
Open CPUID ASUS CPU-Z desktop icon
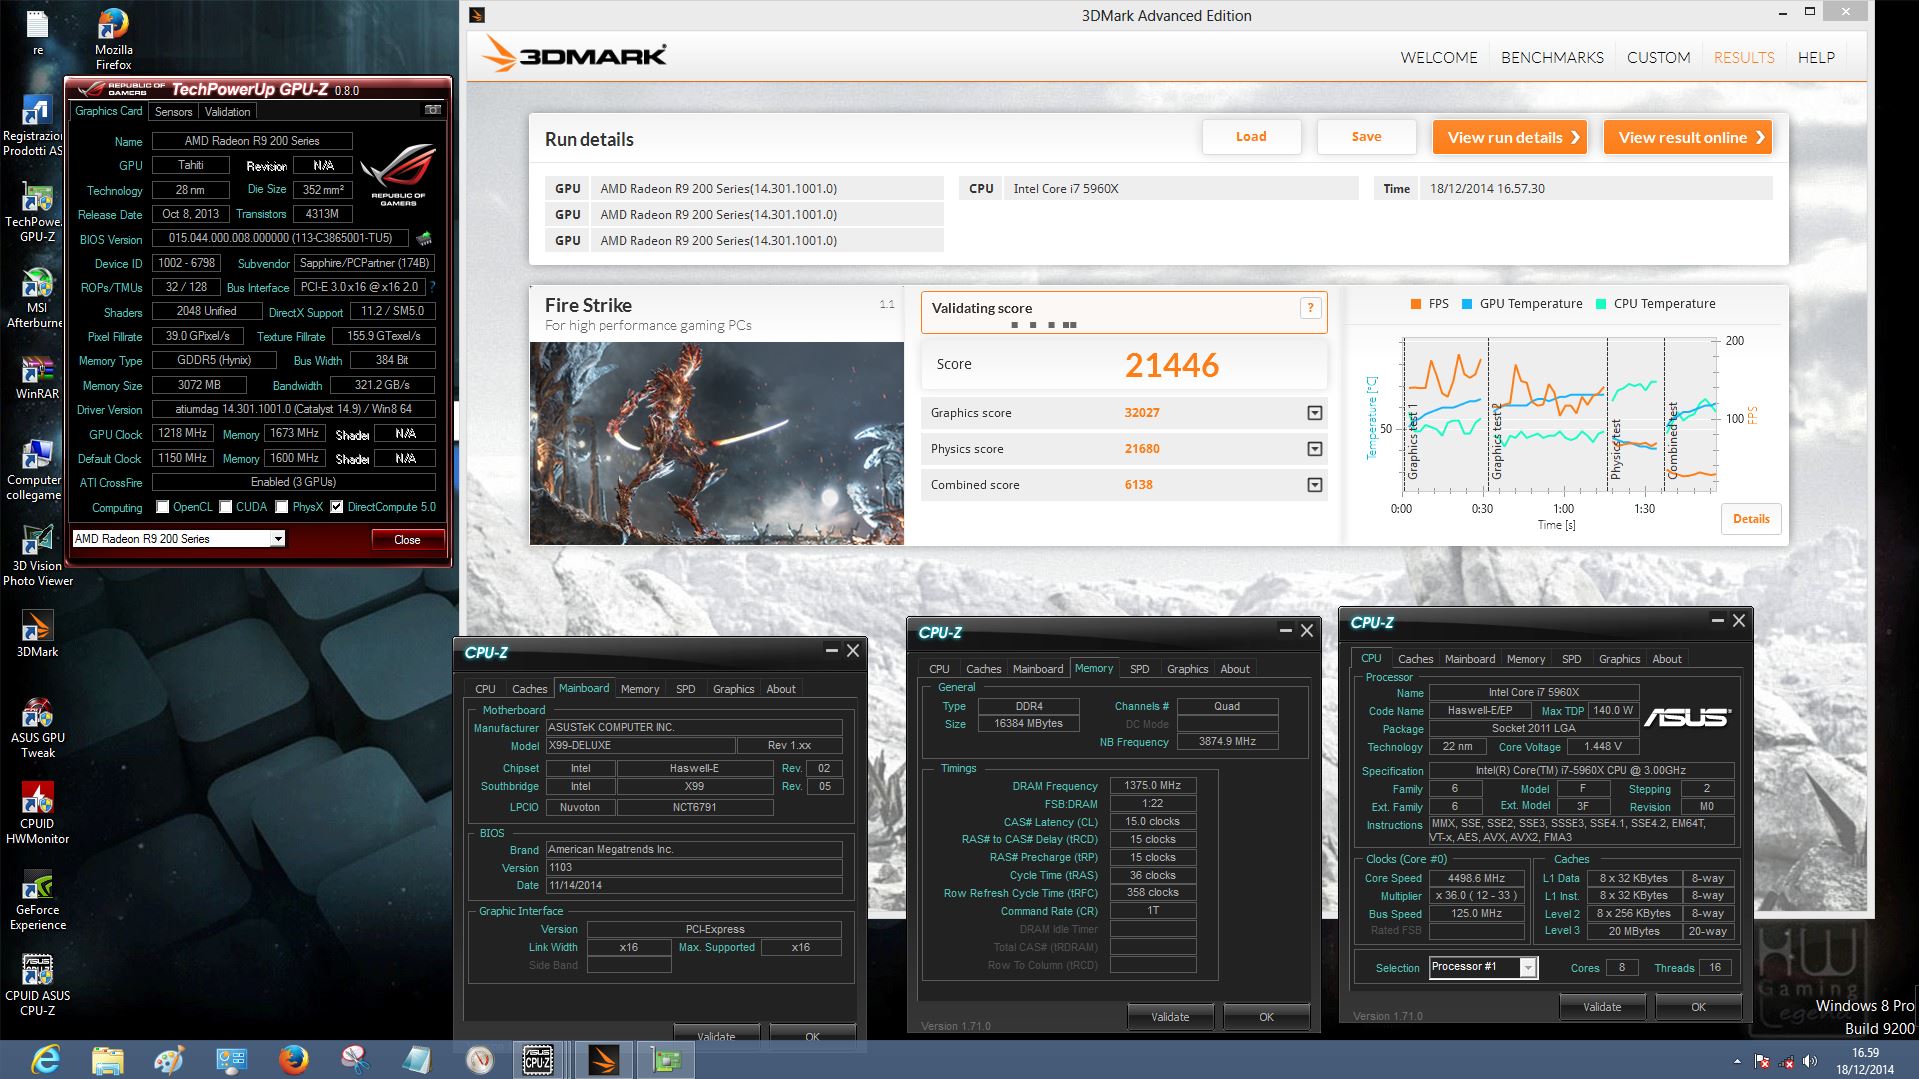(x=37, y=985)
